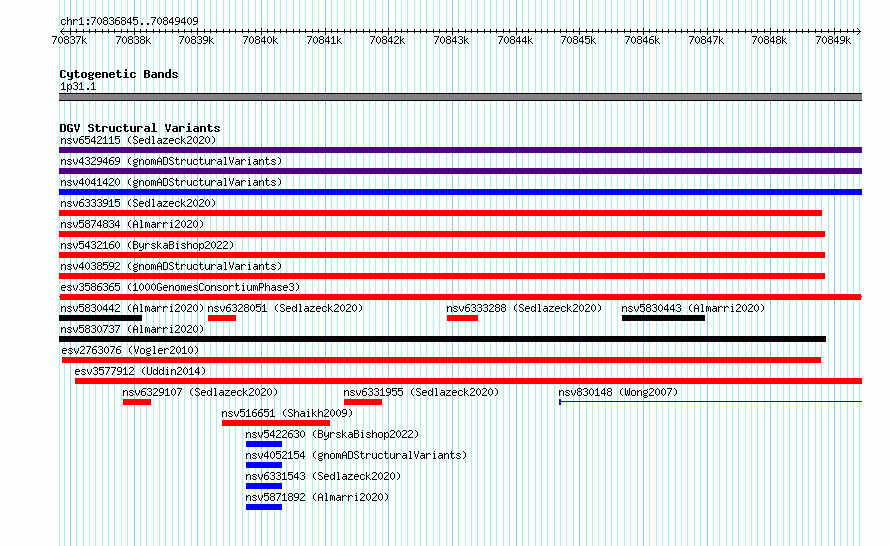890x546 pixels.
Task: Click the red bar under nsv6333915
Action: [440, 213]
